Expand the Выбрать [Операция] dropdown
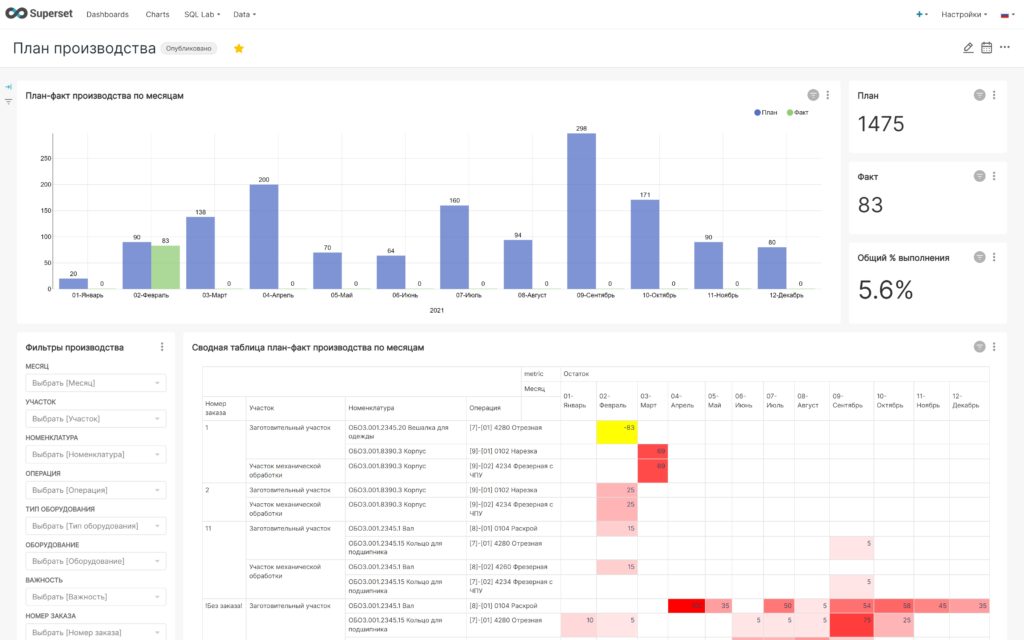 (95, 490)
